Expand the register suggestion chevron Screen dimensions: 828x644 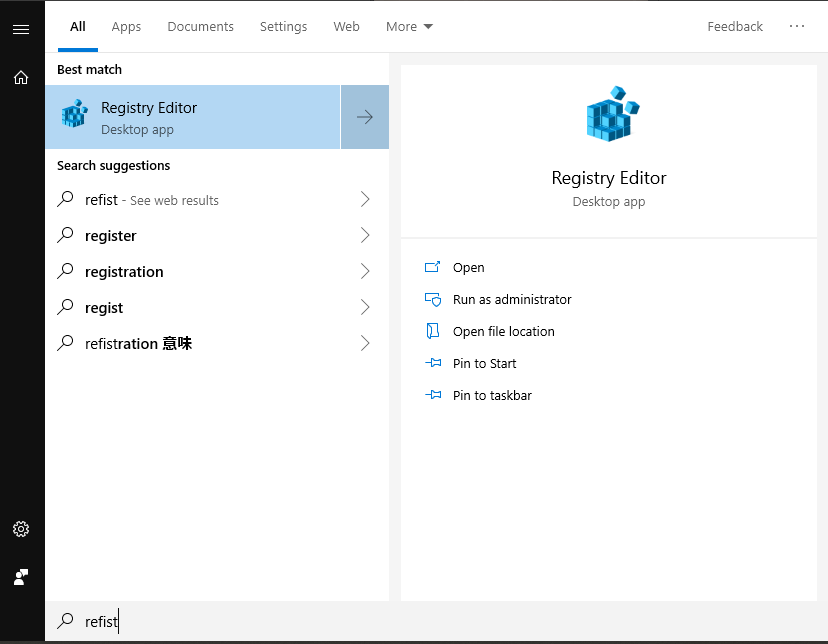365,235
